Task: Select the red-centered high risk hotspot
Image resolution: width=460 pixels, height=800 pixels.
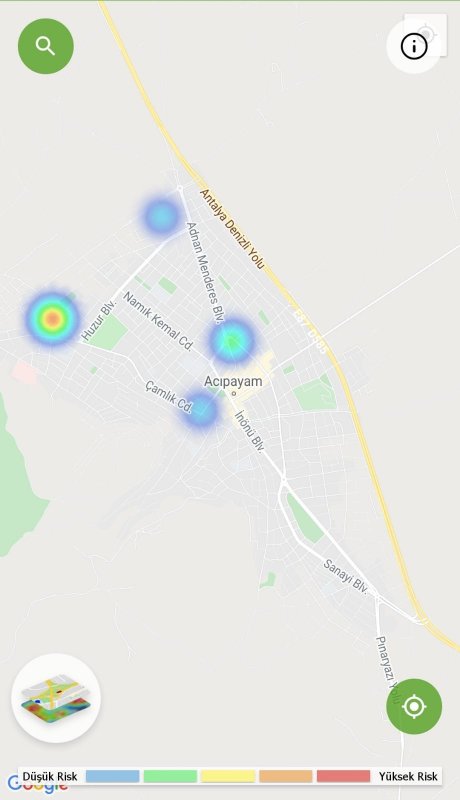Action: click(52, 318)
